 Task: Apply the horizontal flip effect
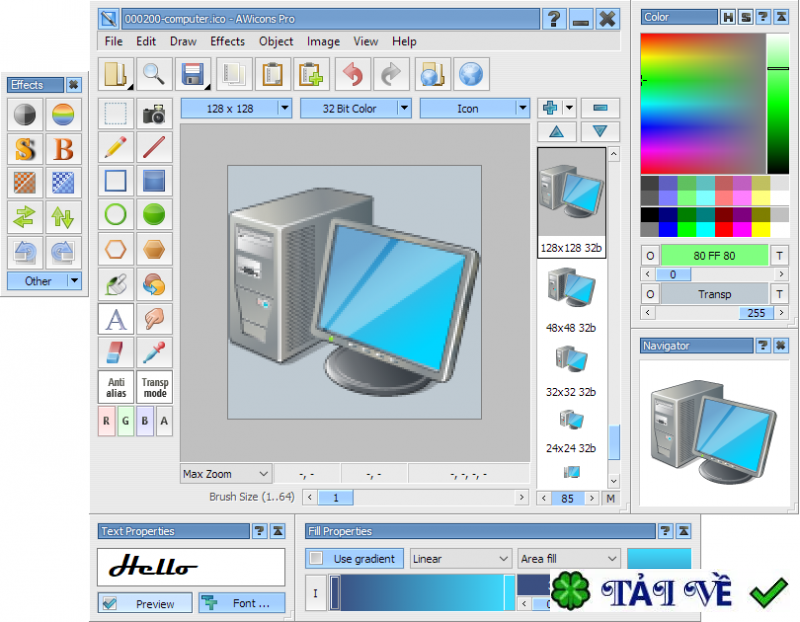[x=24, y=216]
